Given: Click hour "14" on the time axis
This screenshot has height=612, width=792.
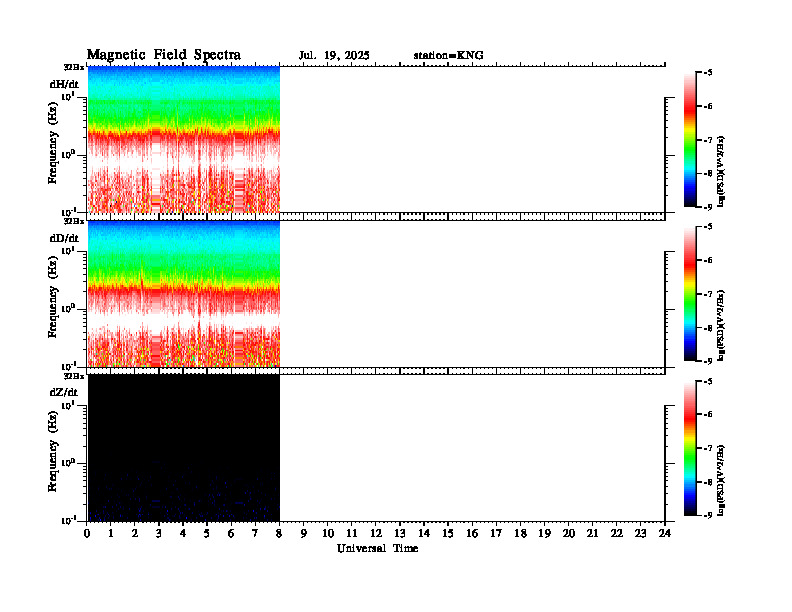Looking at the screenshot, I should click(424, 534).
